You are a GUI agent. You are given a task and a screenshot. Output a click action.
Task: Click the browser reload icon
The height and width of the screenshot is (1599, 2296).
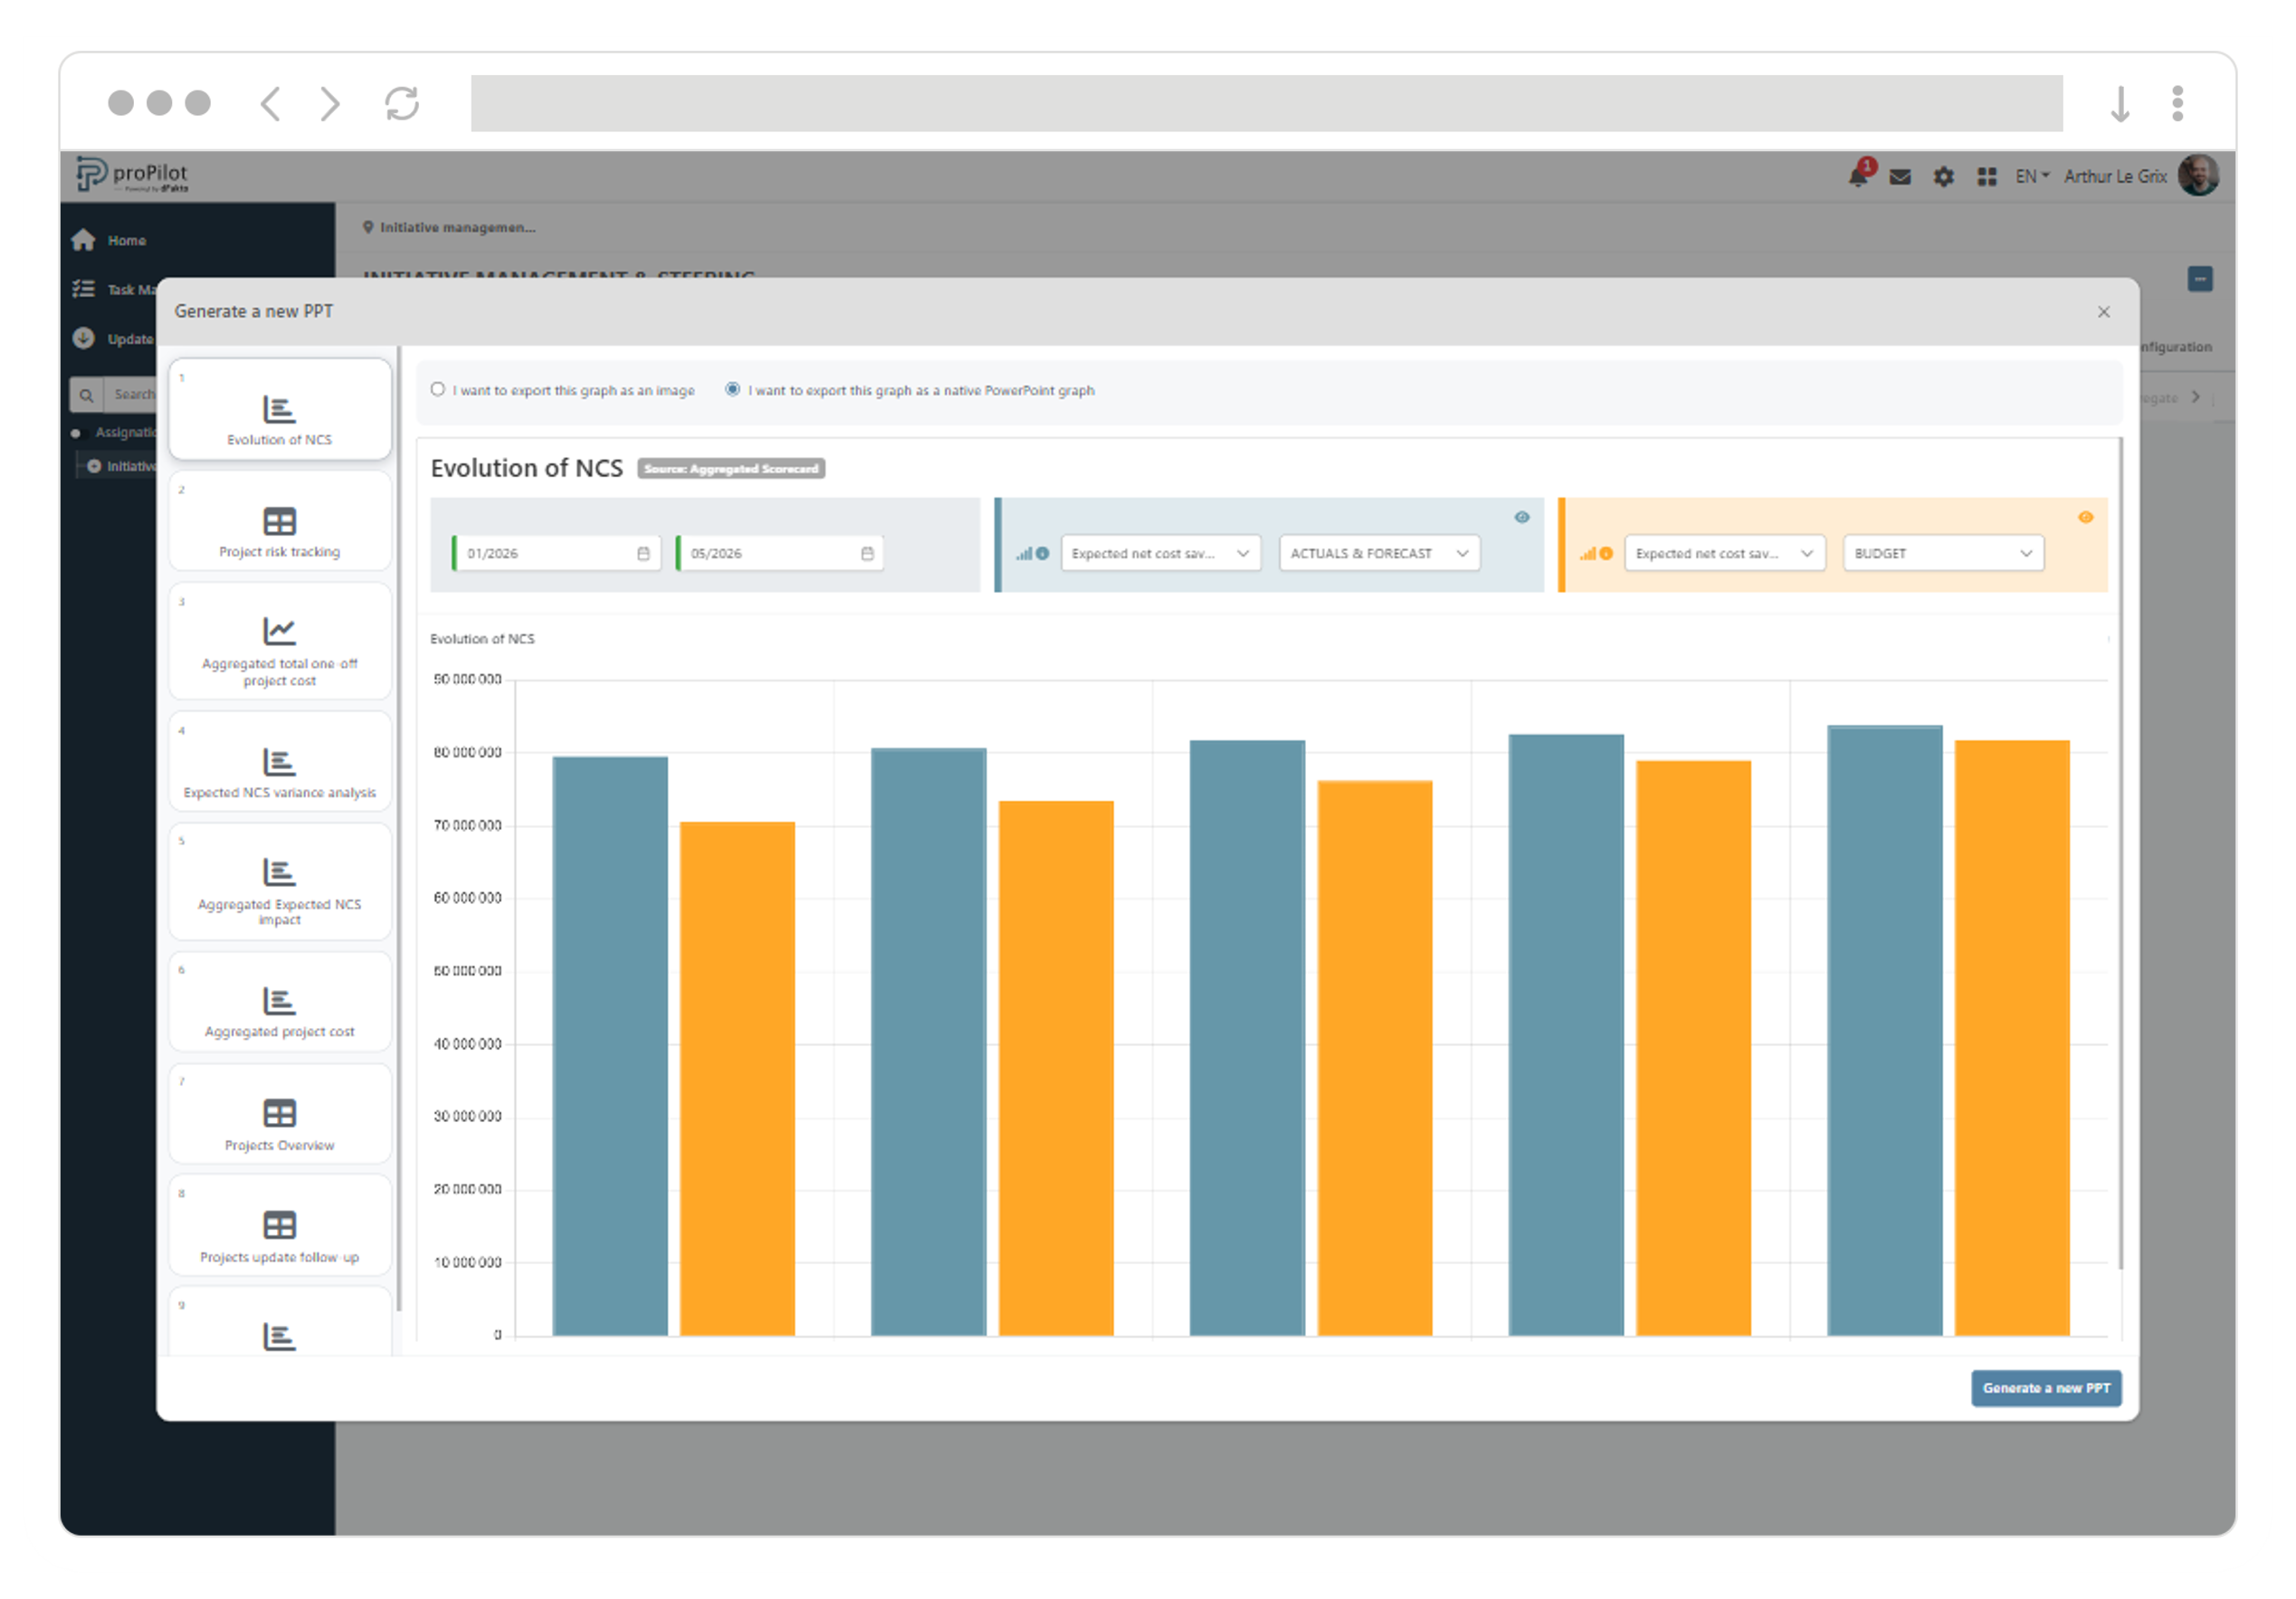[x=402, y=103]
